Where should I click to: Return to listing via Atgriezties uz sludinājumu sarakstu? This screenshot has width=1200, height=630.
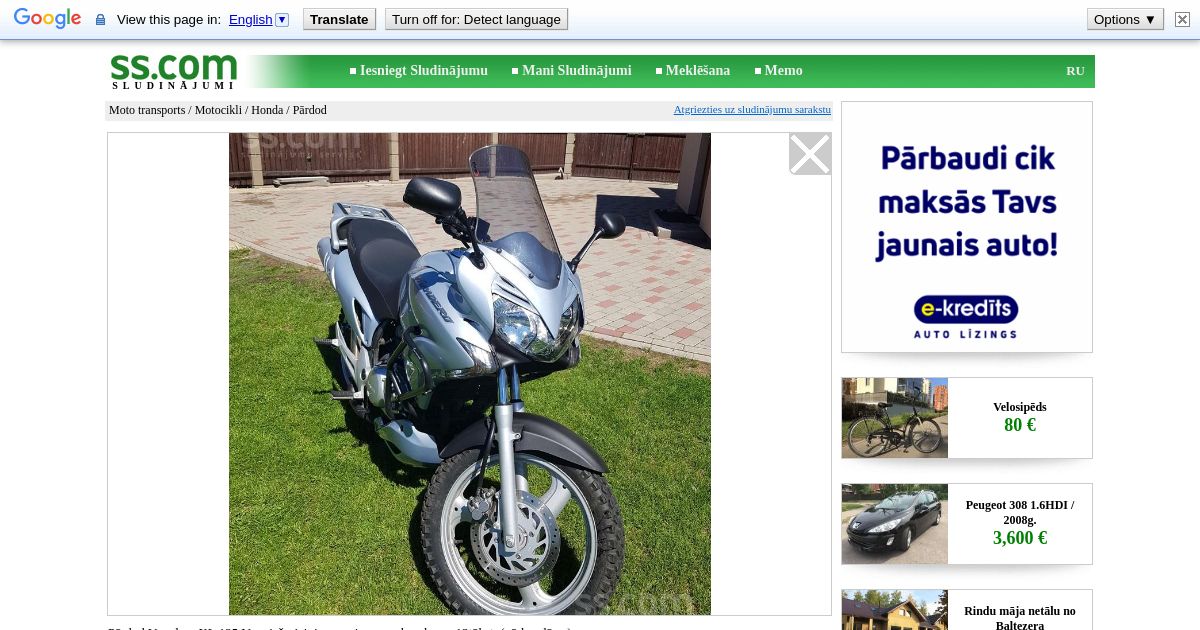pos(752,110)
